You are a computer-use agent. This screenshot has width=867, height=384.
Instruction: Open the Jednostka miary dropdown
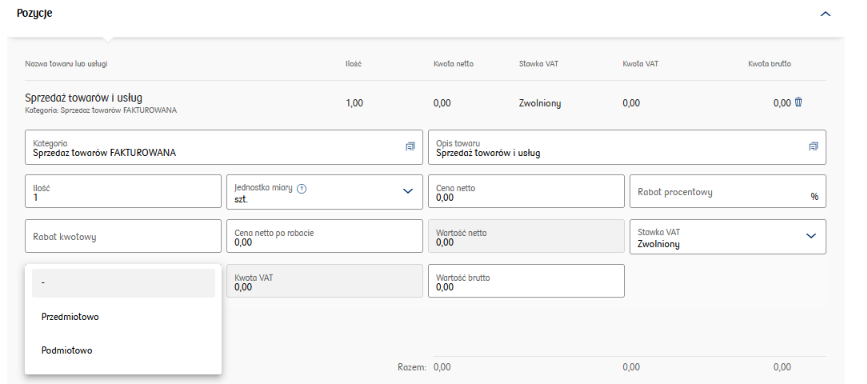[x=408, y=191]
